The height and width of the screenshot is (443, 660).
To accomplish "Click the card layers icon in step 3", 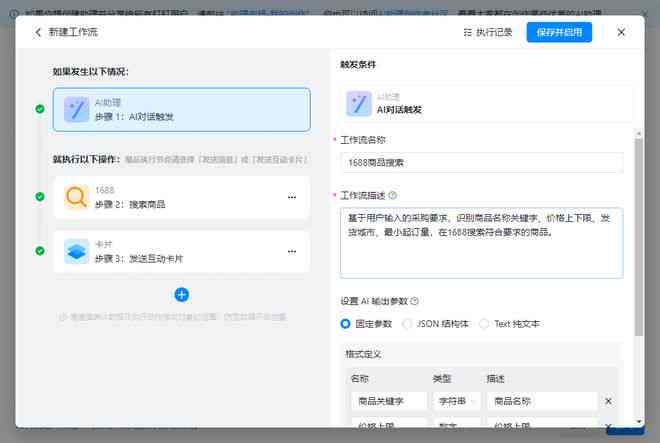I will 76,251.
